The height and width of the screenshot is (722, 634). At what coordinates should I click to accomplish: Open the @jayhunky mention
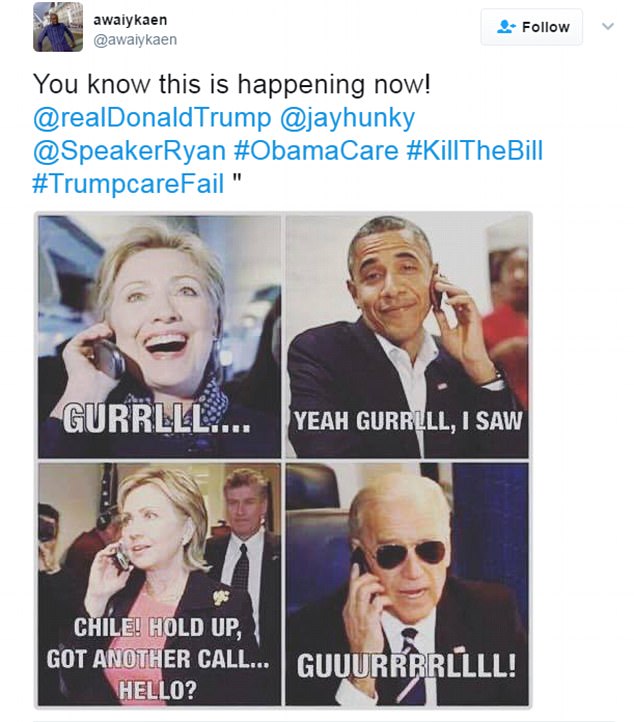pyautogui.click(x=348, y=118)
